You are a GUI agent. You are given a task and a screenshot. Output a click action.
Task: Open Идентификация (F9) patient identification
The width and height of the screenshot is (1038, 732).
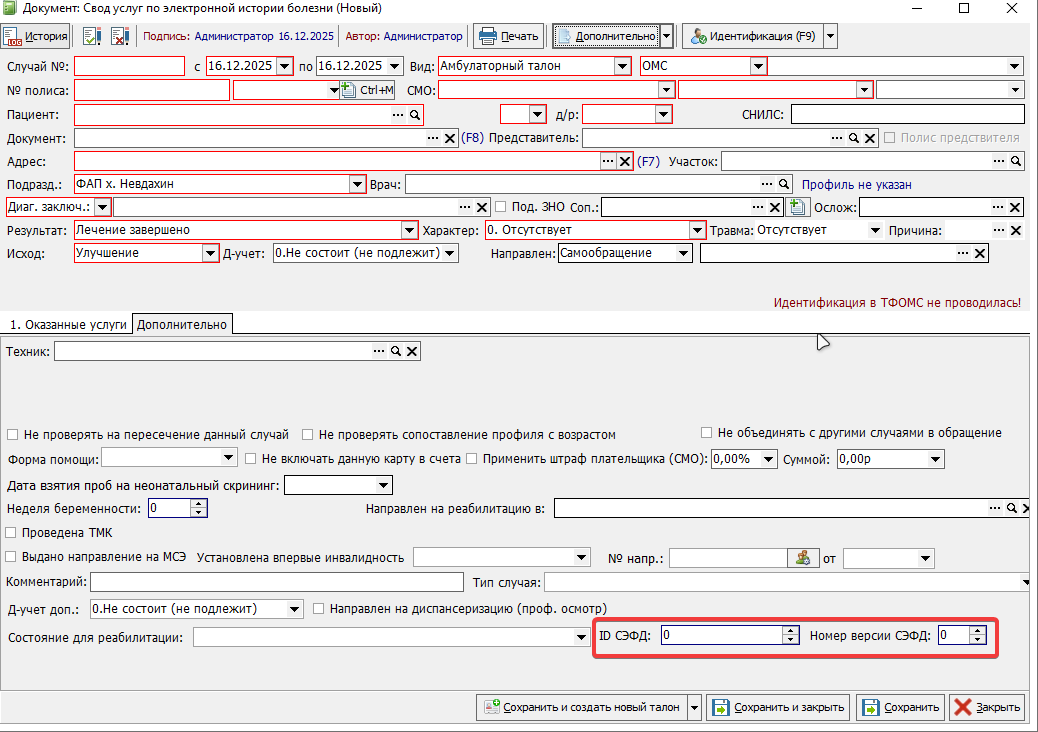tap(751, 37)
